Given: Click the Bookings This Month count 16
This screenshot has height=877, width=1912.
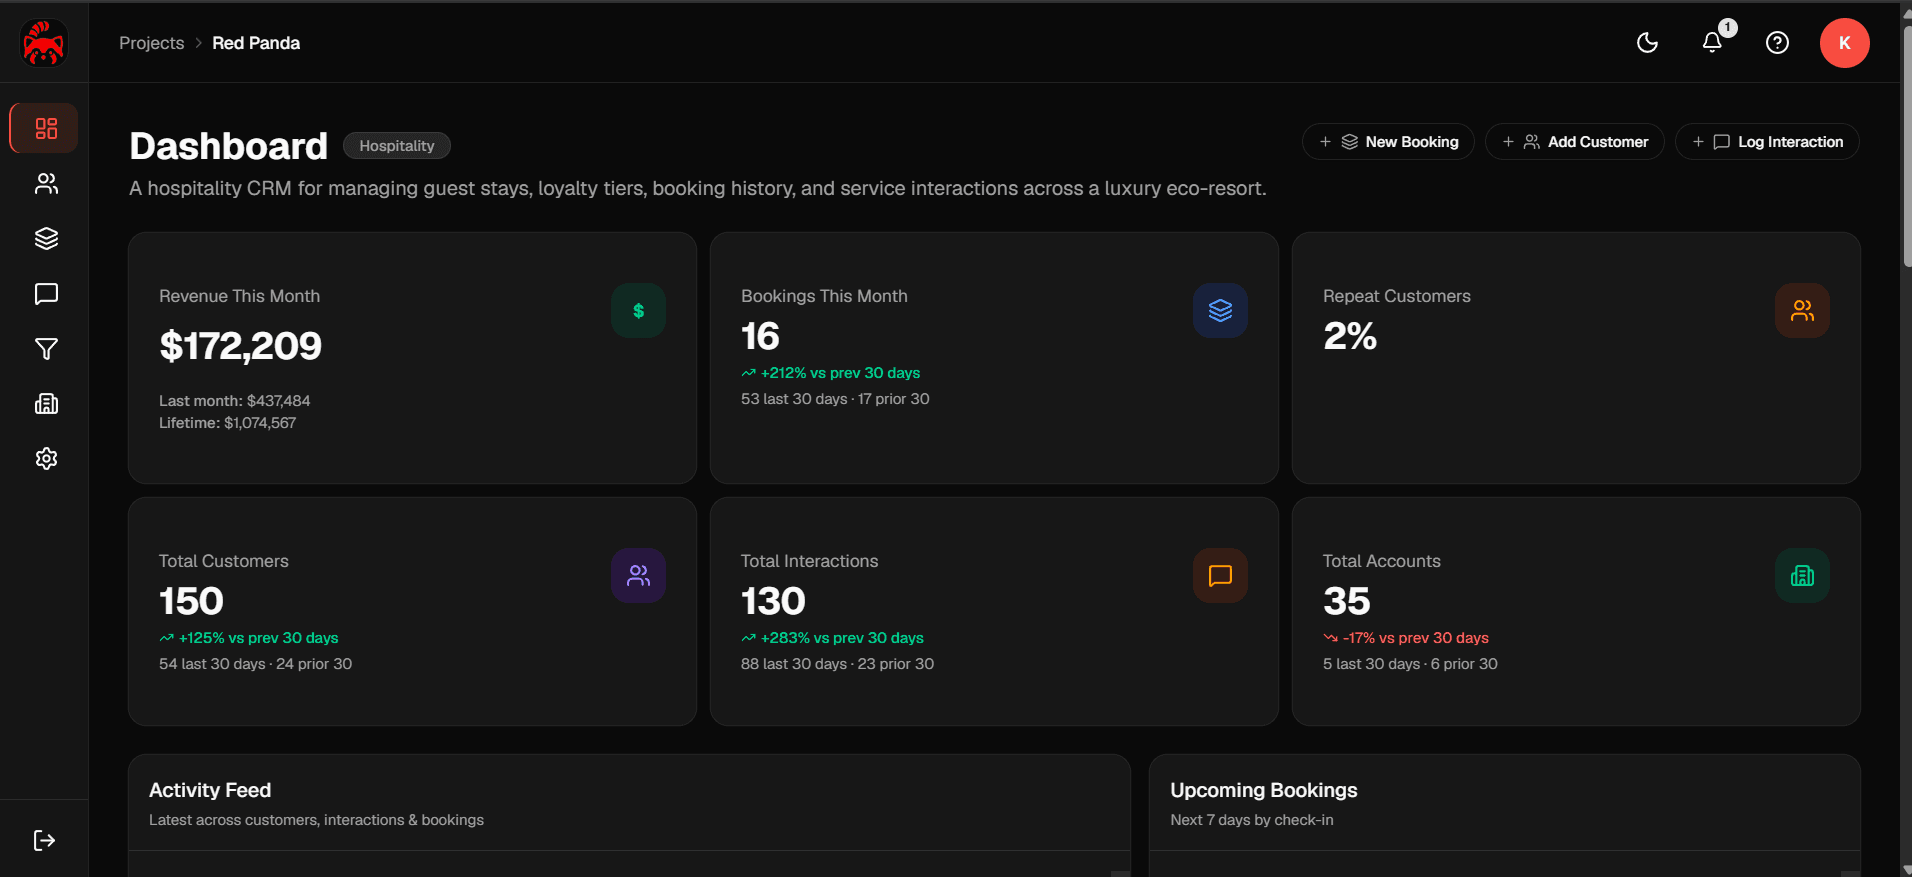Looking at the screenshot, I should click(x=760, y=336).
